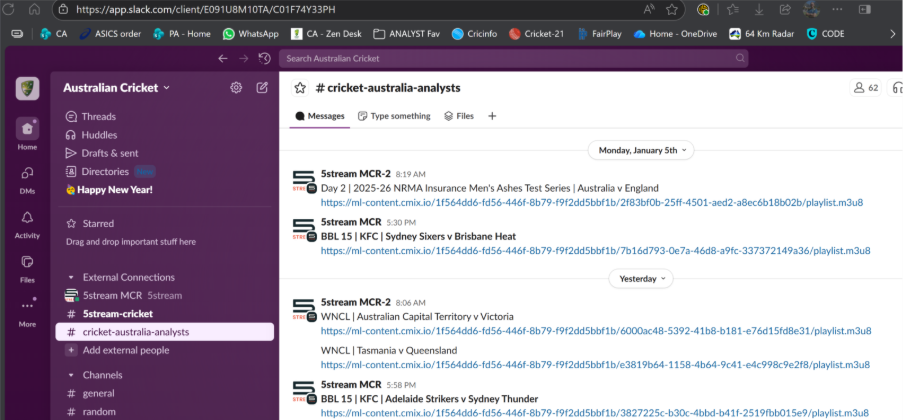Open the Ashes Test Series playlist link
This screenshot has height=420, width=903.
tap(591, 203)
